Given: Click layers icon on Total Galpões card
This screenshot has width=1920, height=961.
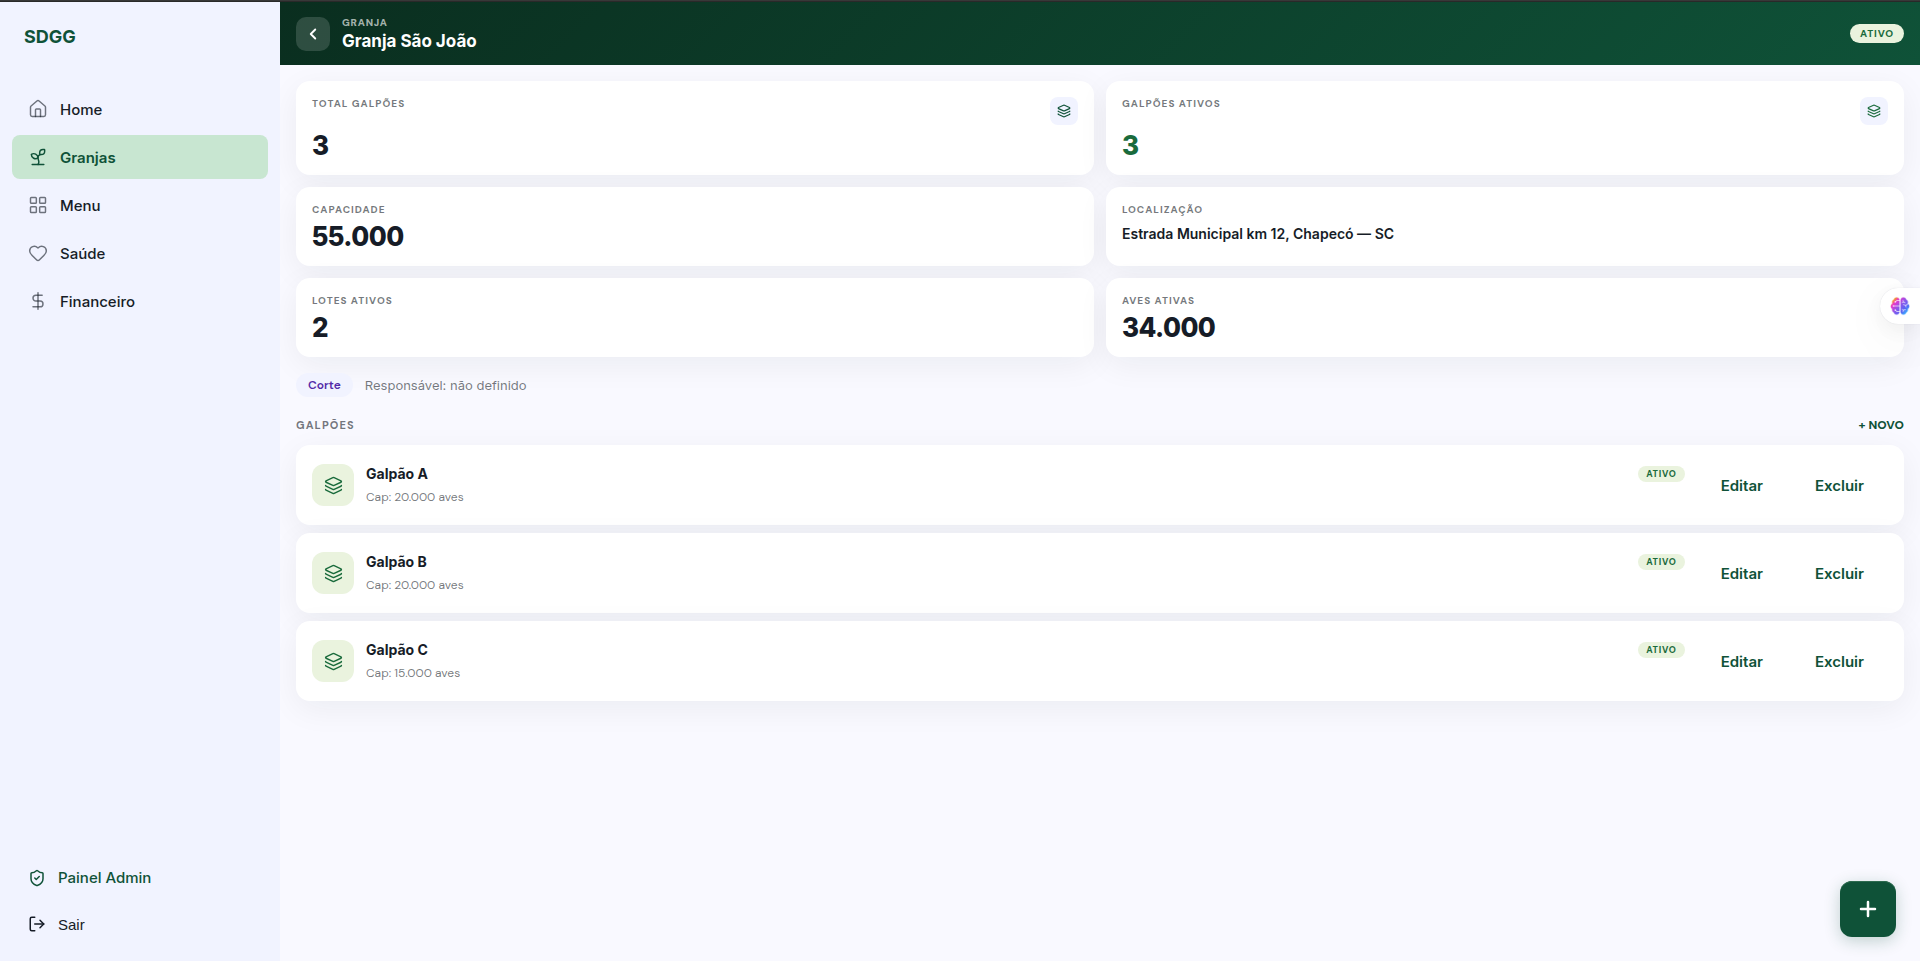Looking at the screenshot, I should (x=1064, y=111).
